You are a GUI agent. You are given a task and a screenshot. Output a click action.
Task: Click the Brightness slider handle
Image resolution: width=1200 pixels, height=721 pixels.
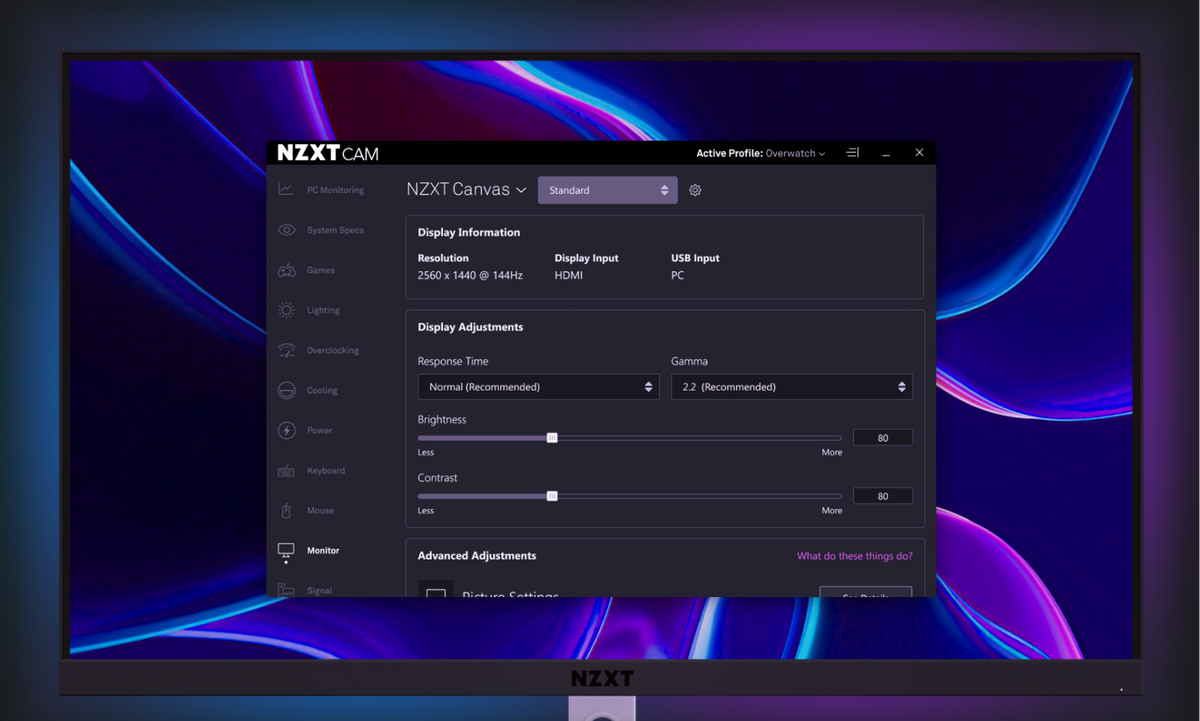pyautogui.click(x=552, y=438)
